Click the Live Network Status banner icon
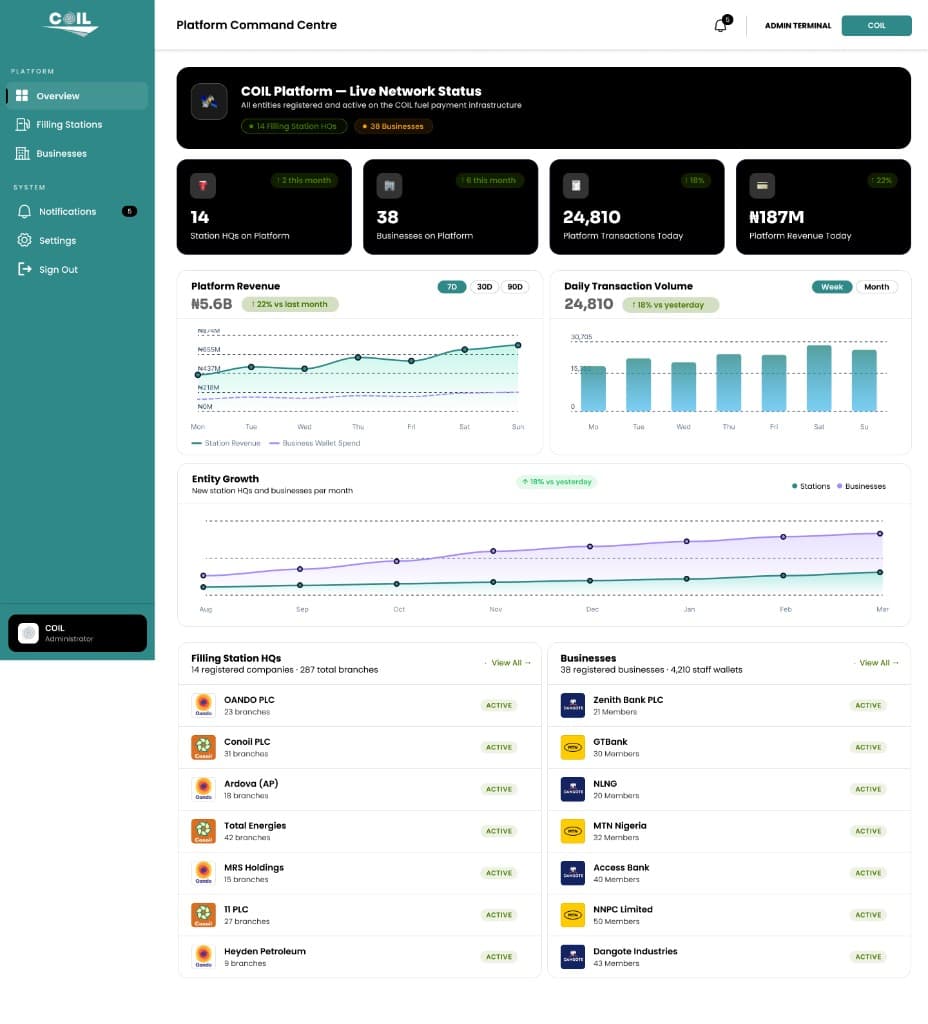 pos(209,101)
